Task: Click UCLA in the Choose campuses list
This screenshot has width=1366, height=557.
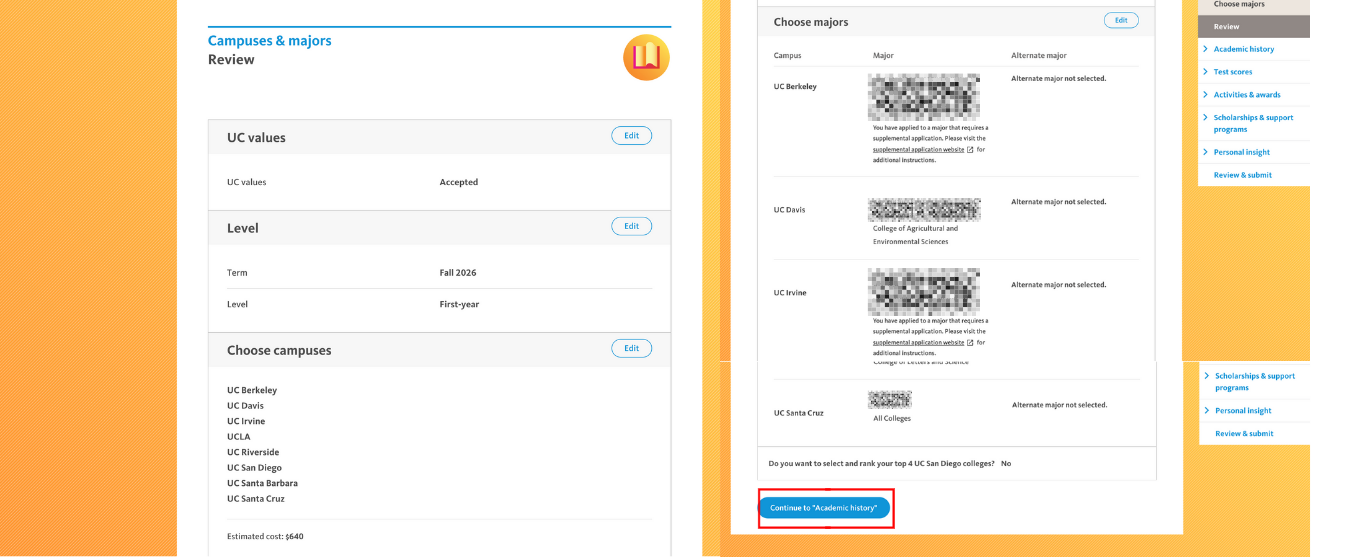Action: (238, 437)
